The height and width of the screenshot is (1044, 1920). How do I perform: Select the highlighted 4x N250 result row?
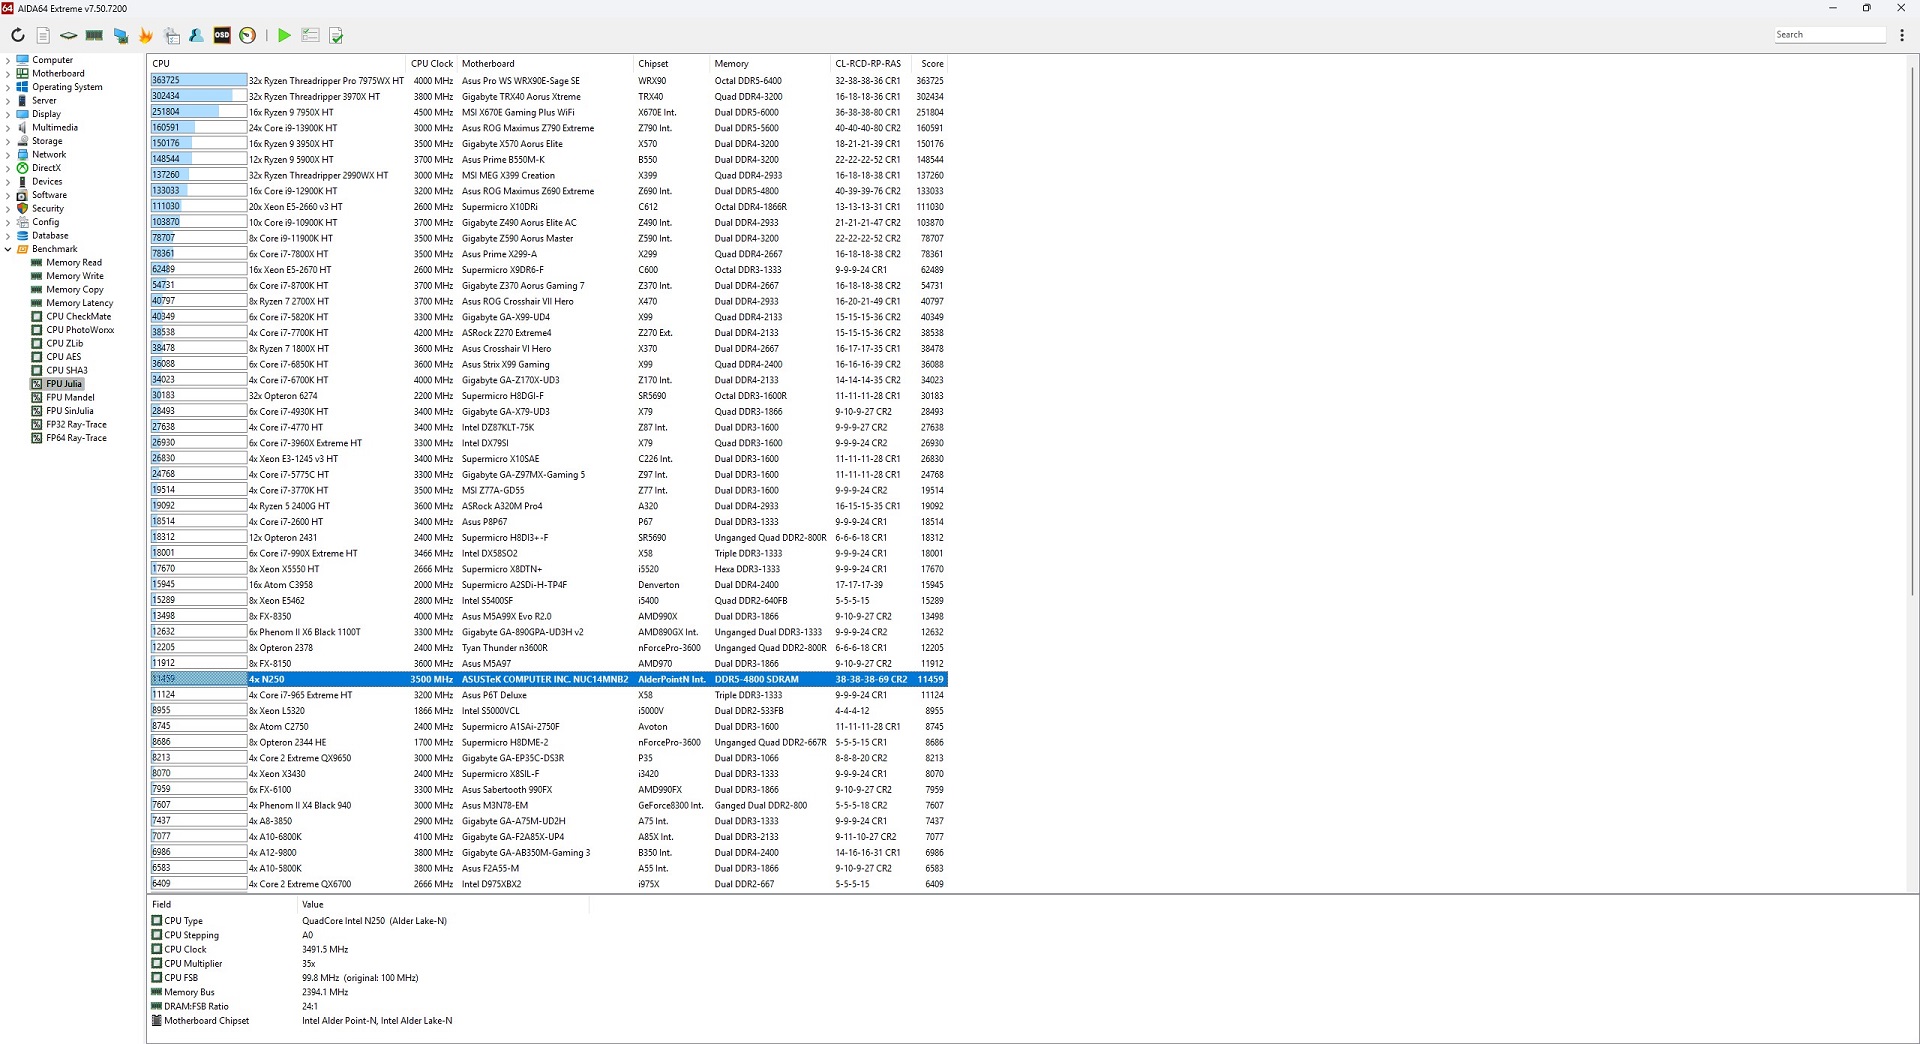click(x=547, y=679)
